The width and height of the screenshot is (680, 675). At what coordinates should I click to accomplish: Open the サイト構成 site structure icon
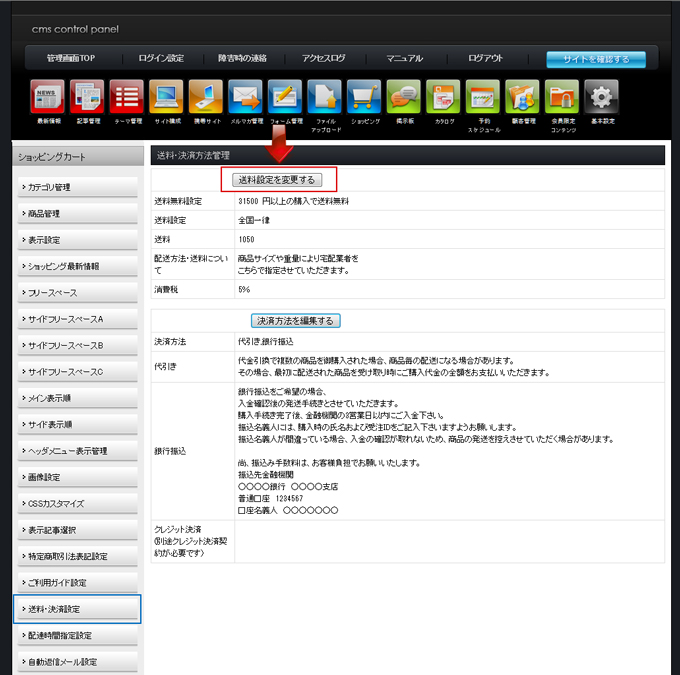[167, 98]
